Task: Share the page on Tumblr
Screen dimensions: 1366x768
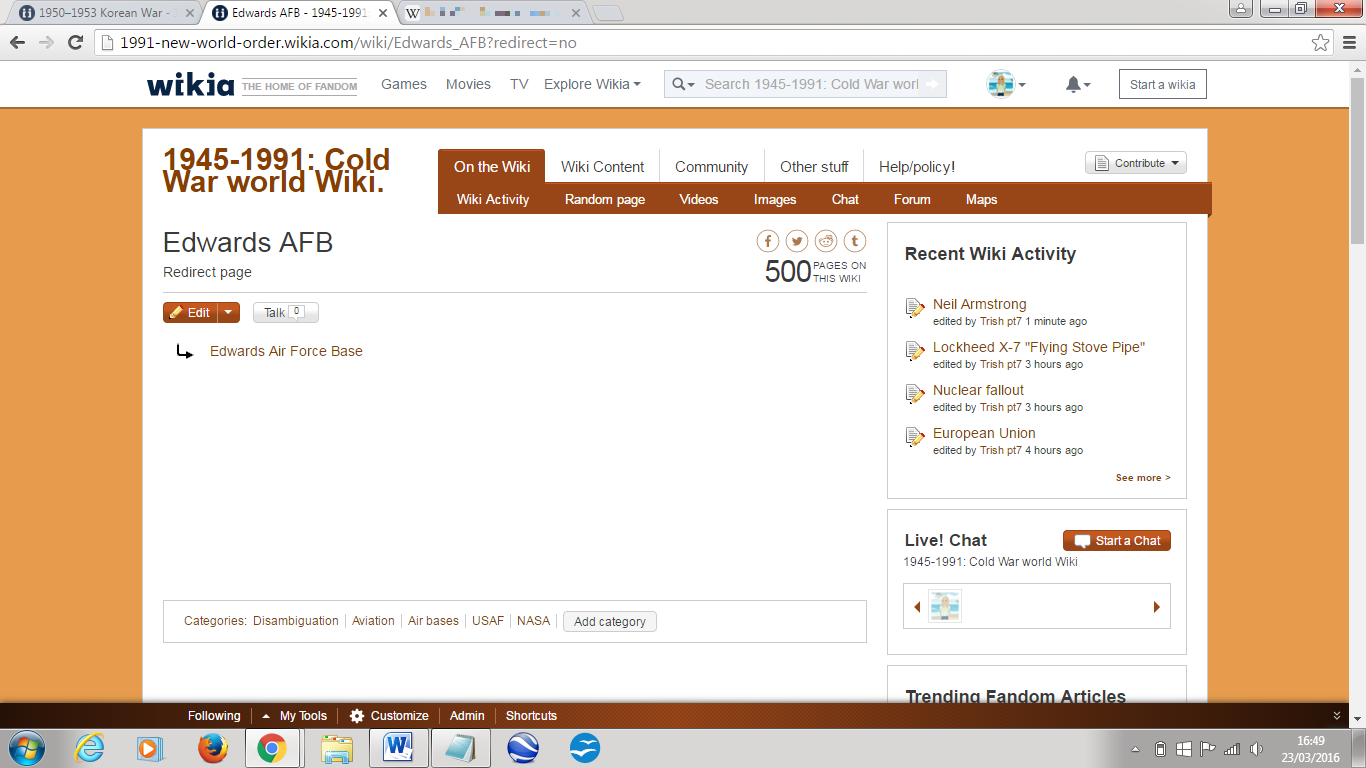Action: 855,241
